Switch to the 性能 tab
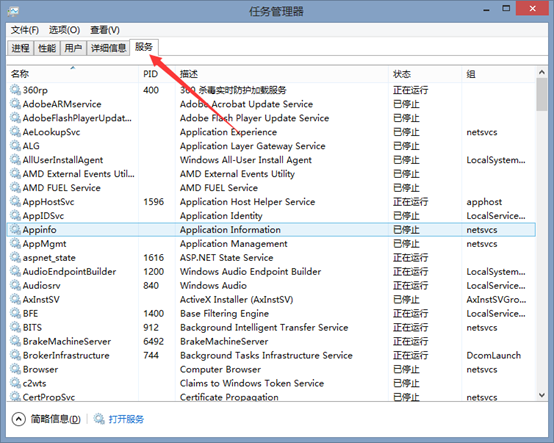This screenshot has height=443, width=554. click(x=47, y=48)
